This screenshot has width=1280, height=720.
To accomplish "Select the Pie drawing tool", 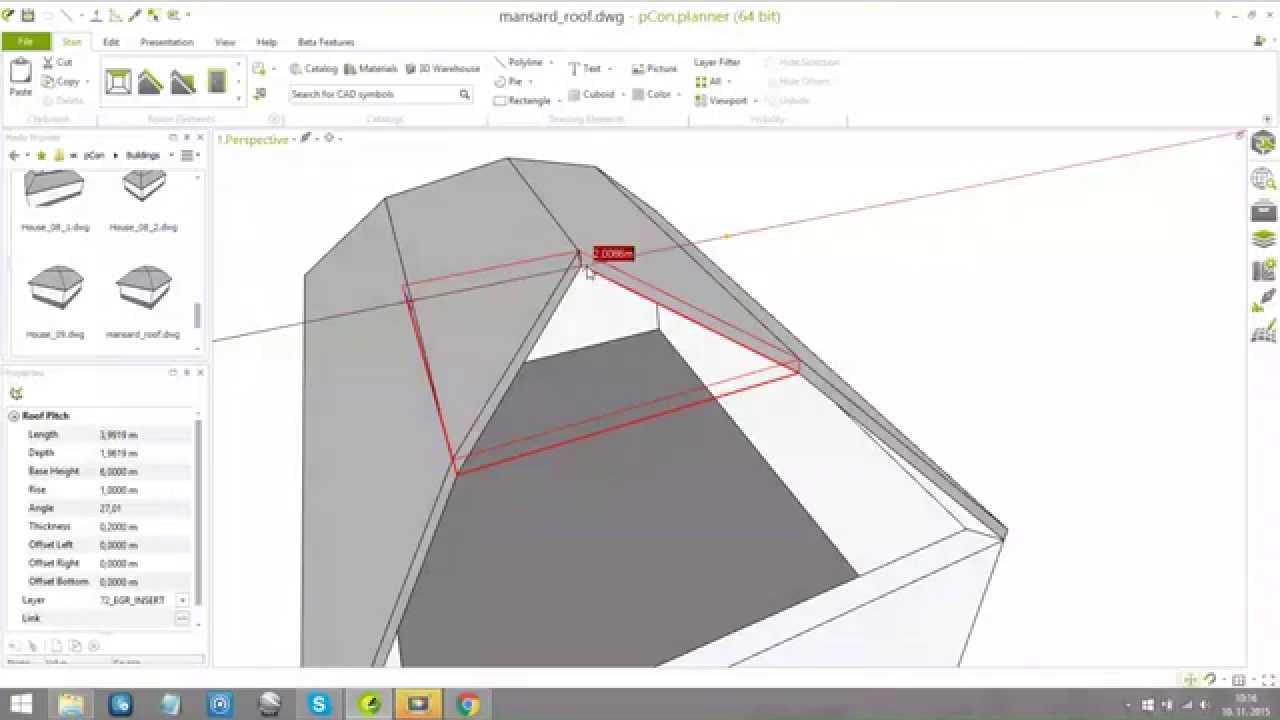I will click(x=508, y=81).
